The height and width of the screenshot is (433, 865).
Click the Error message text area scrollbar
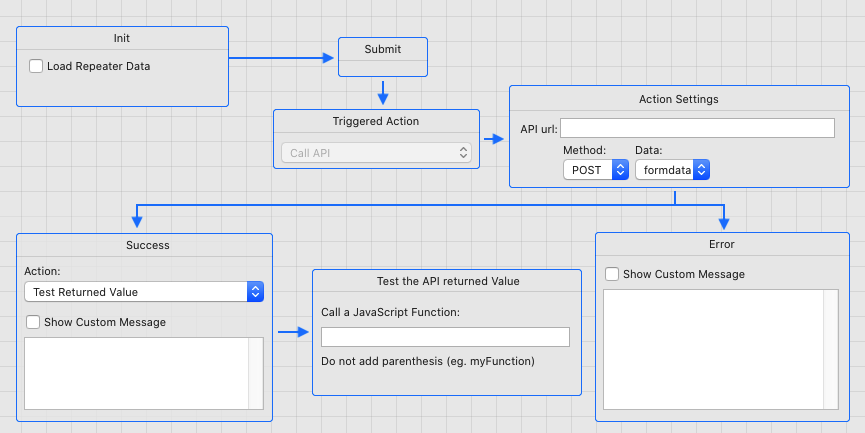pos(830,349)
